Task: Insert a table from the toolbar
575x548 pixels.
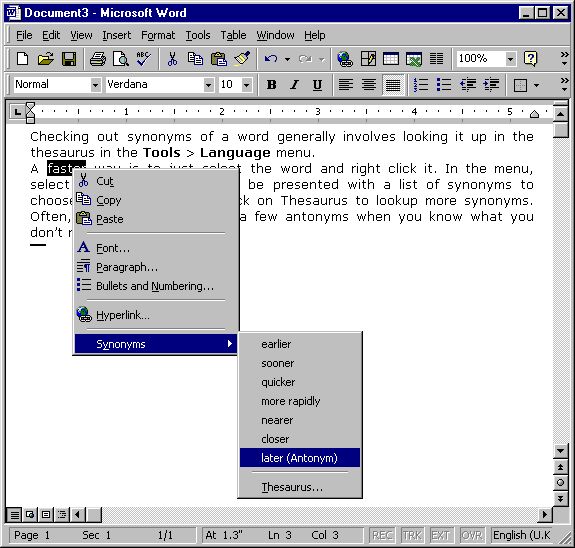Action: (x=391, y=59)
